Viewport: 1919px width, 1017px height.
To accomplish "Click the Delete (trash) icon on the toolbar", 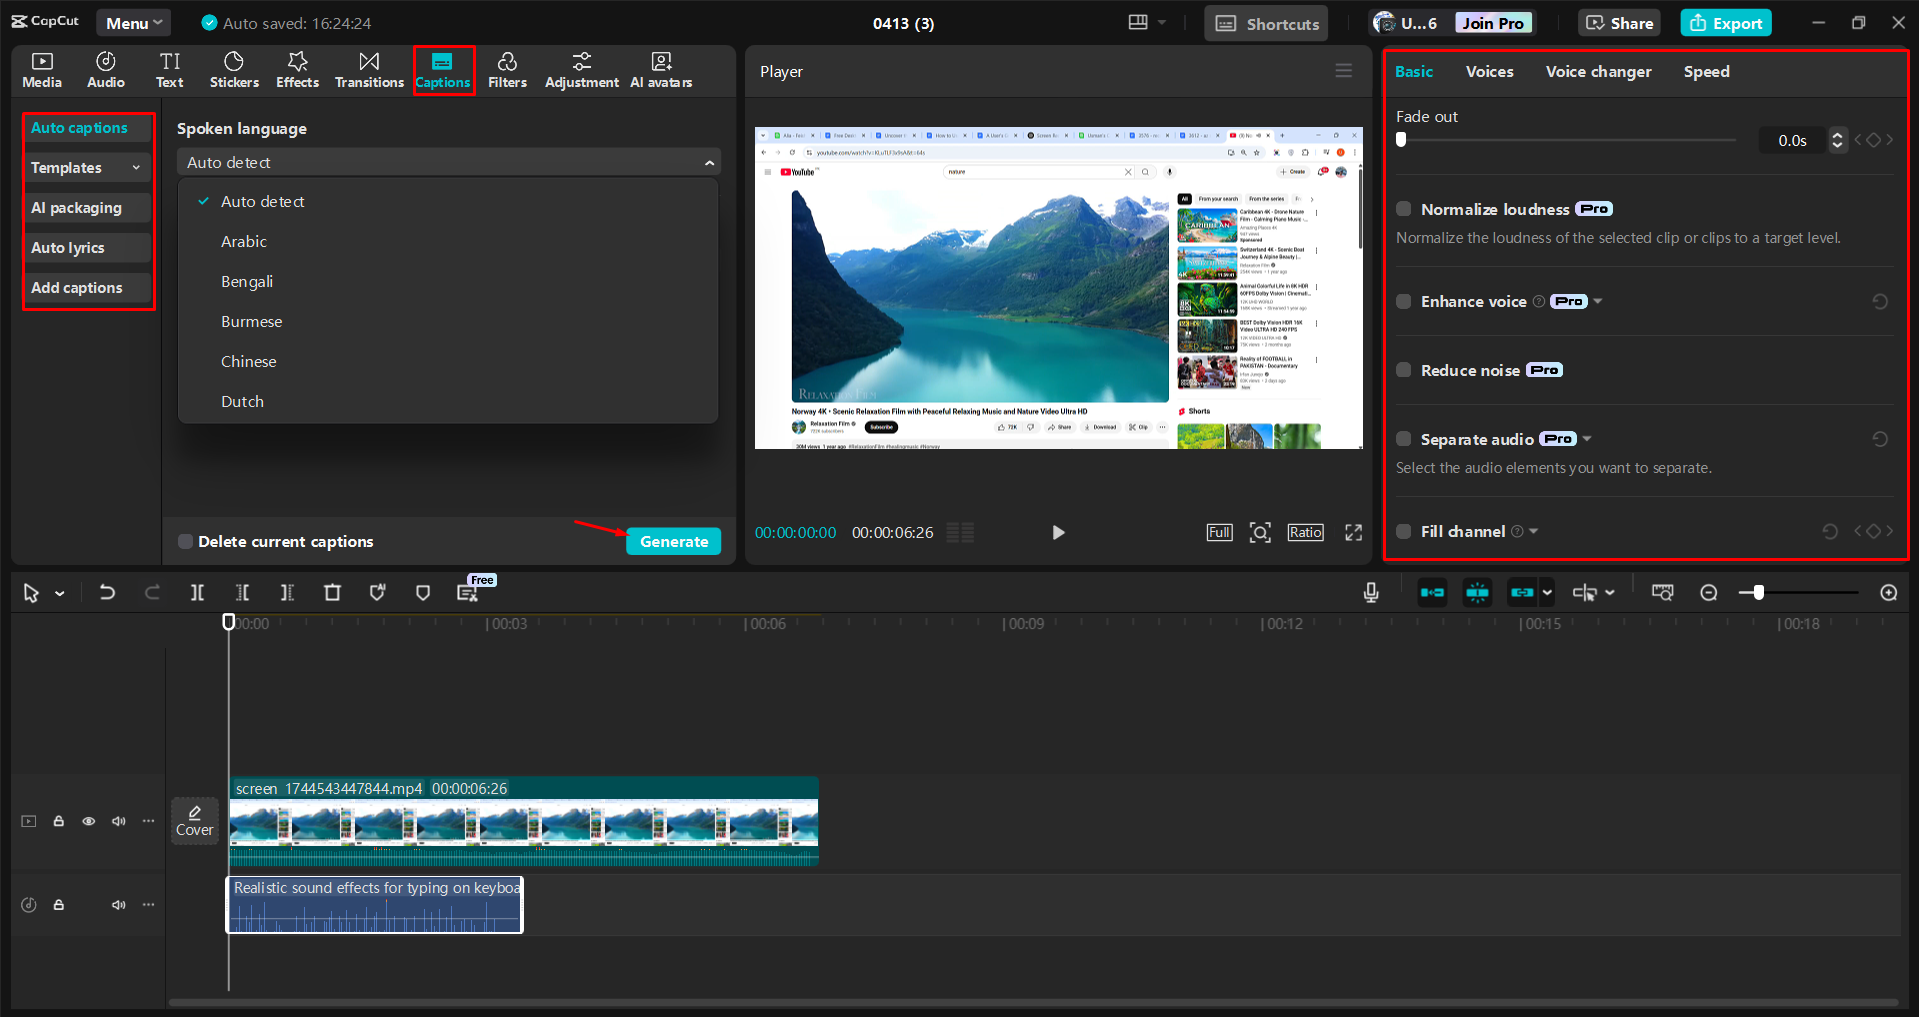I will 332,592.
